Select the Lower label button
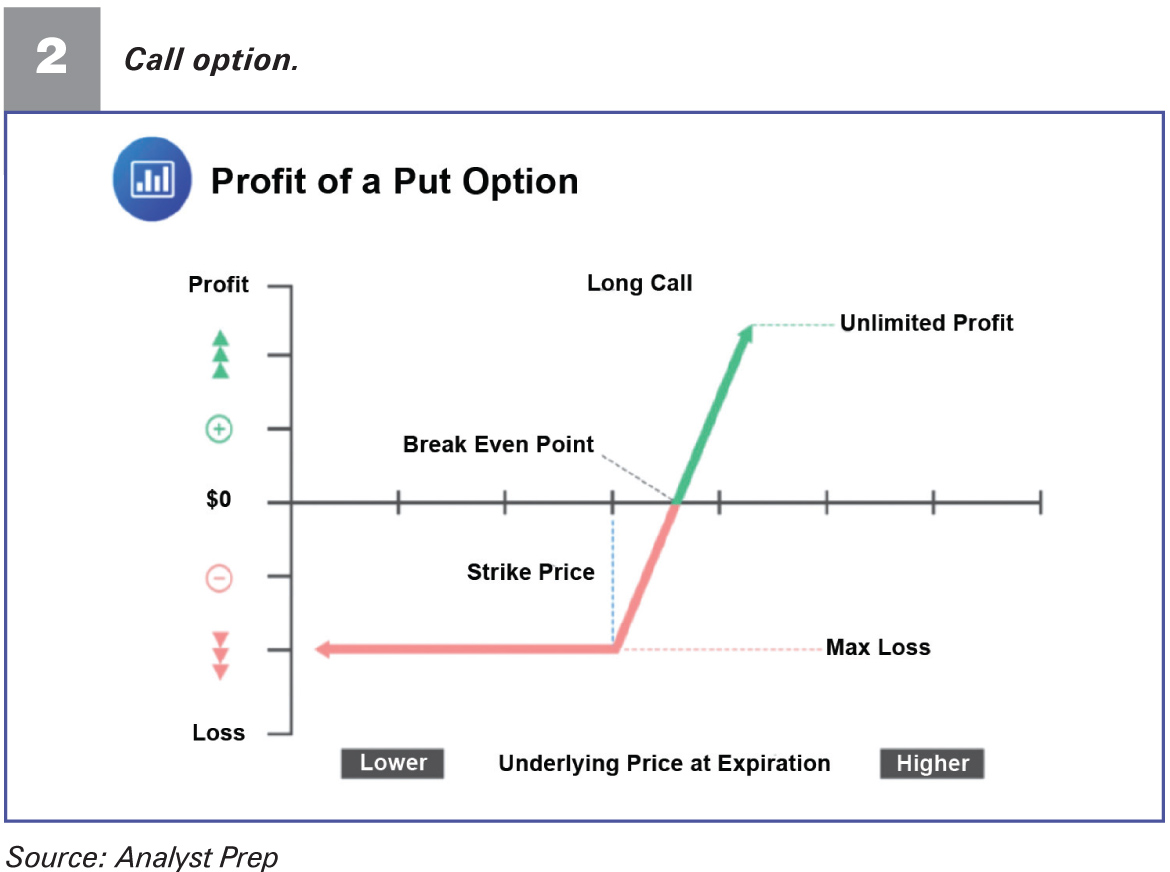1170x872 pixels. (x=392, y=763)
